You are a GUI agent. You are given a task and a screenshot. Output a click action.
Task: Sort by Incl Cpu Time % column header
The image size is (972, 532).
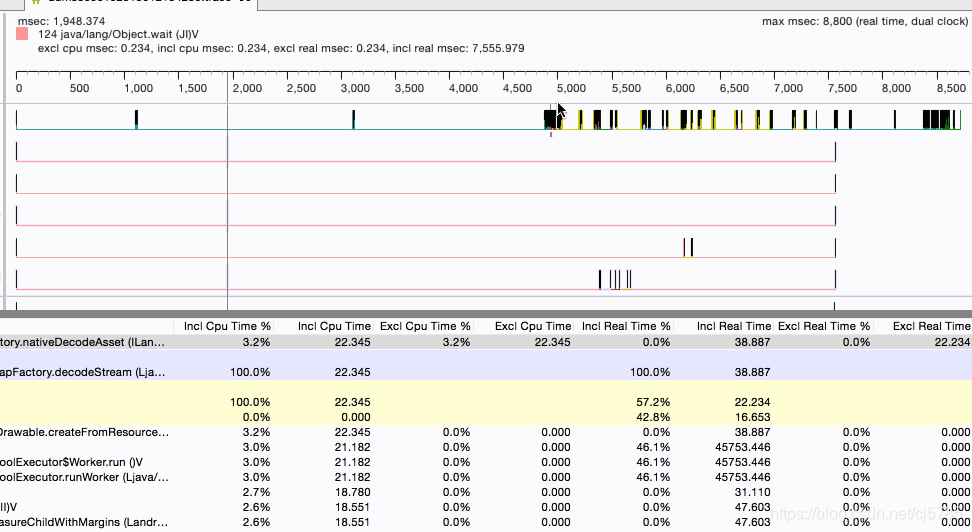pyautogui.click(x=227, y=326)
